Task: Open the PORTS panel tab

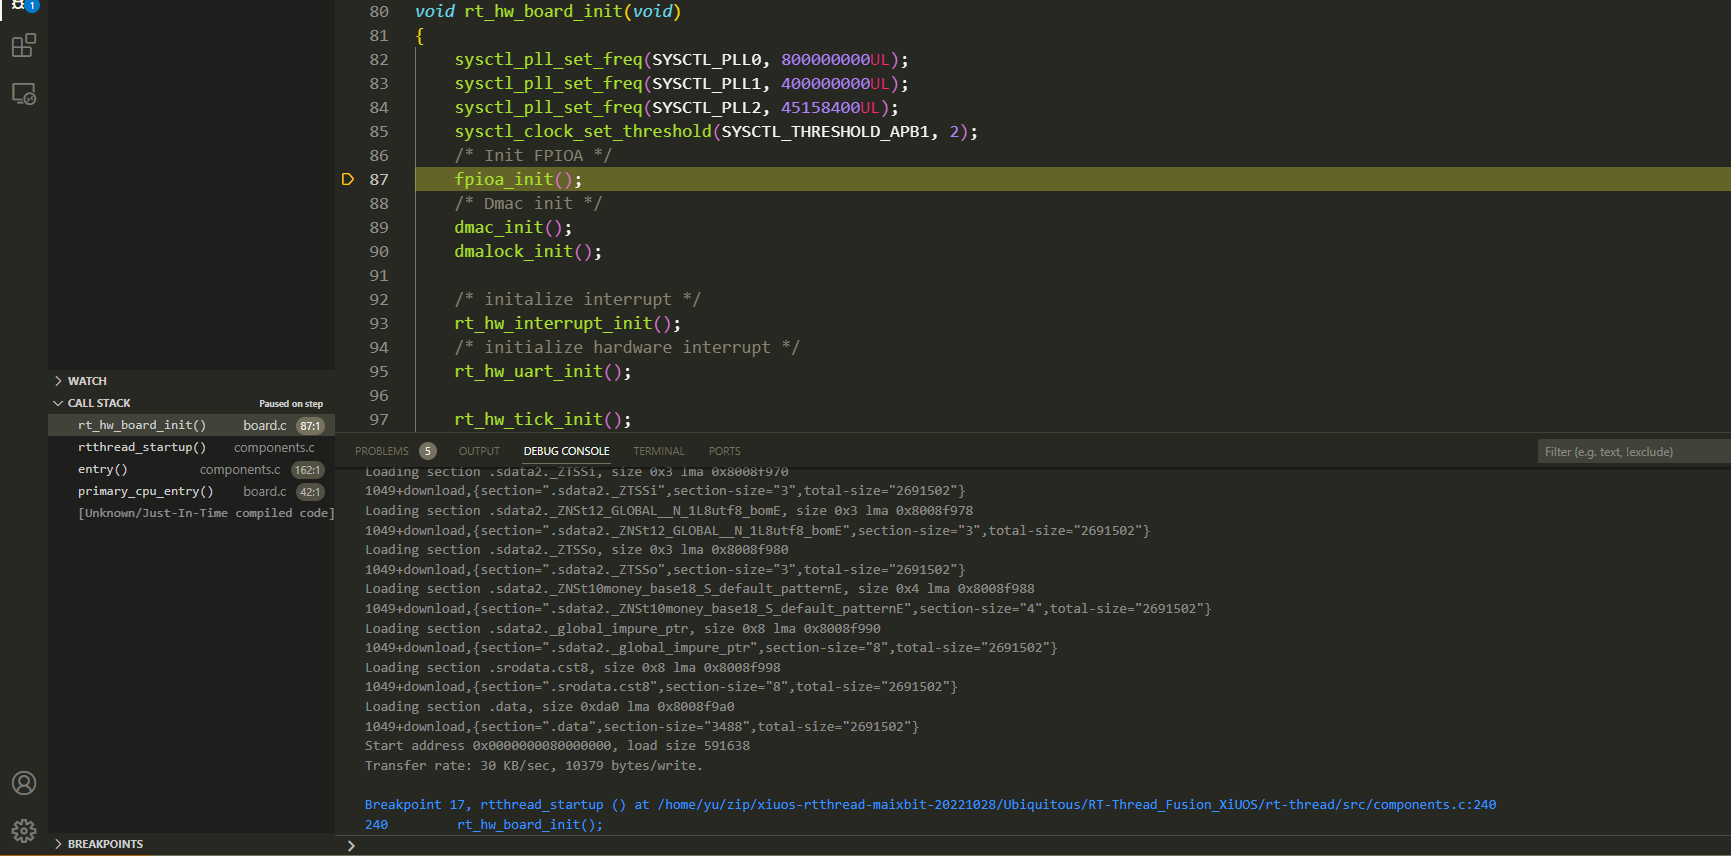Action: 725,451
